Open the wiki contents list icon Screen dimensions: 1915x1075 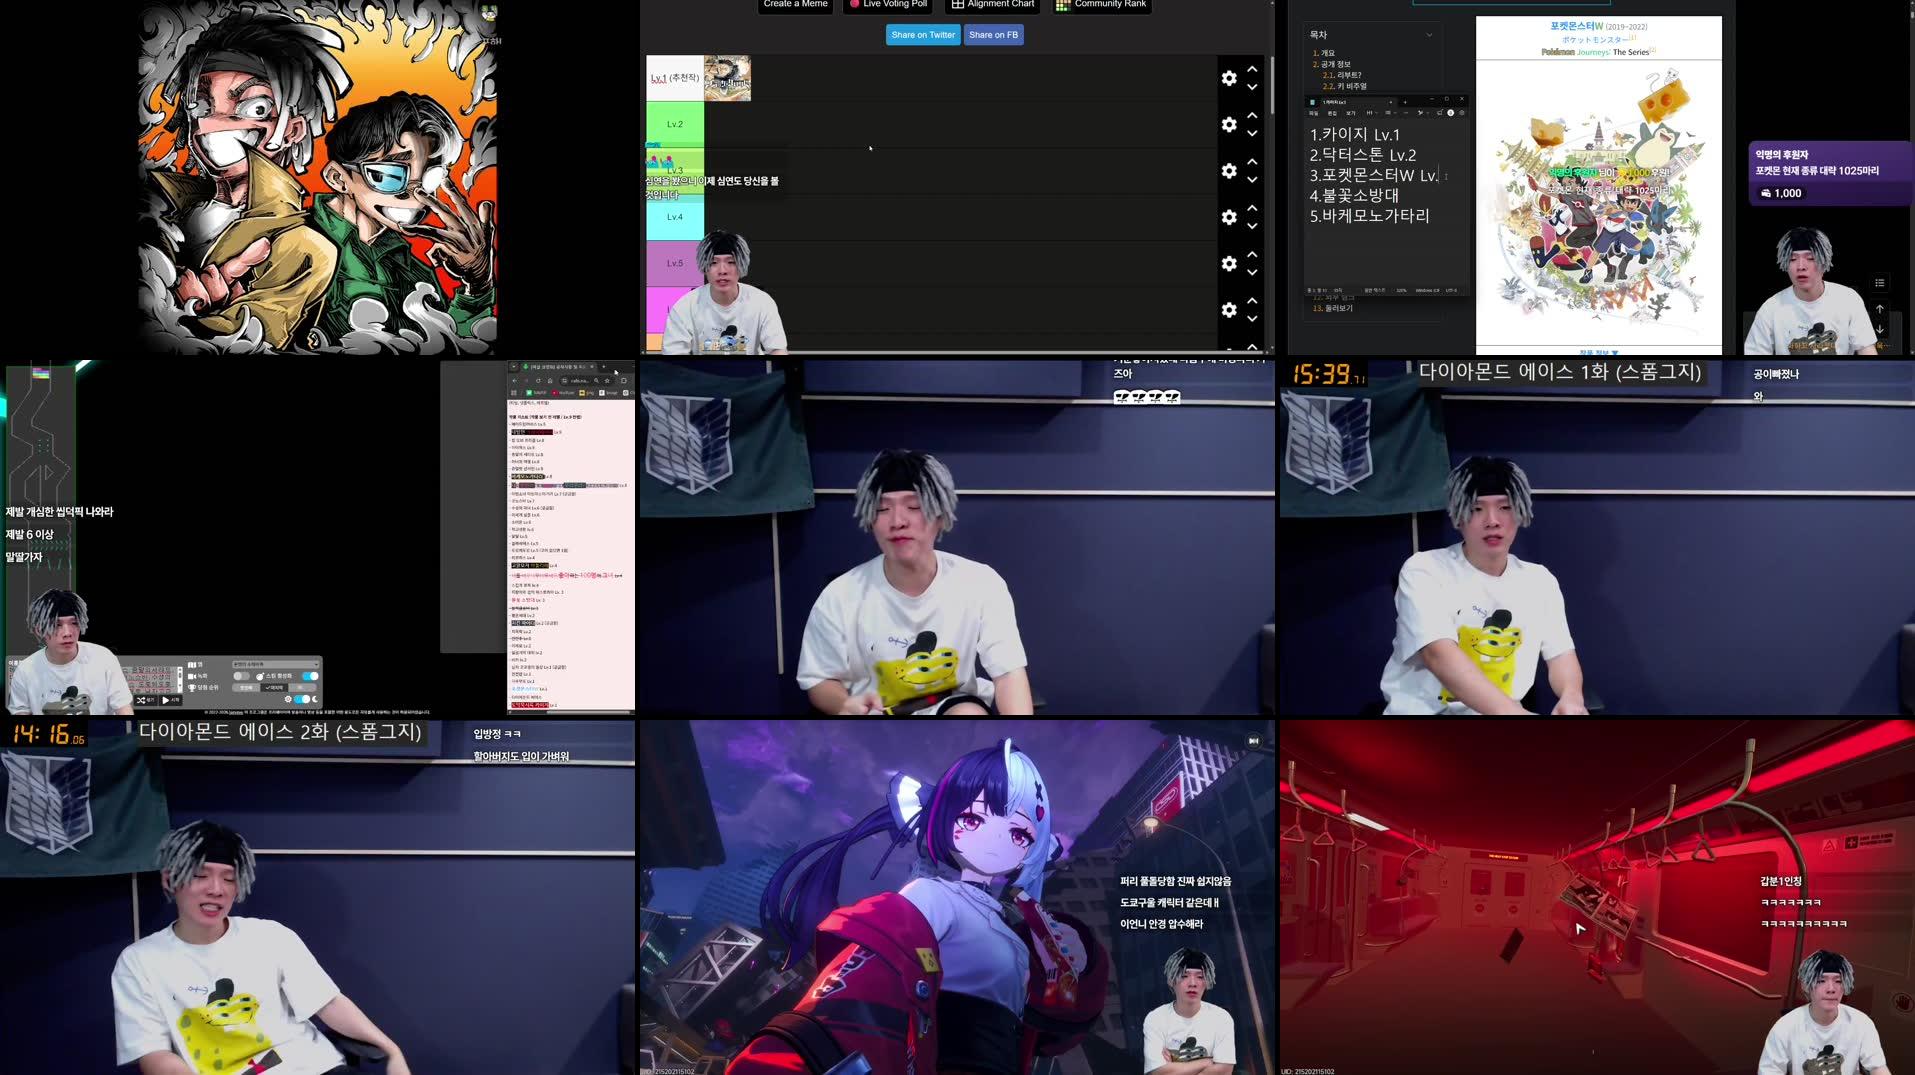point(1879,283)
